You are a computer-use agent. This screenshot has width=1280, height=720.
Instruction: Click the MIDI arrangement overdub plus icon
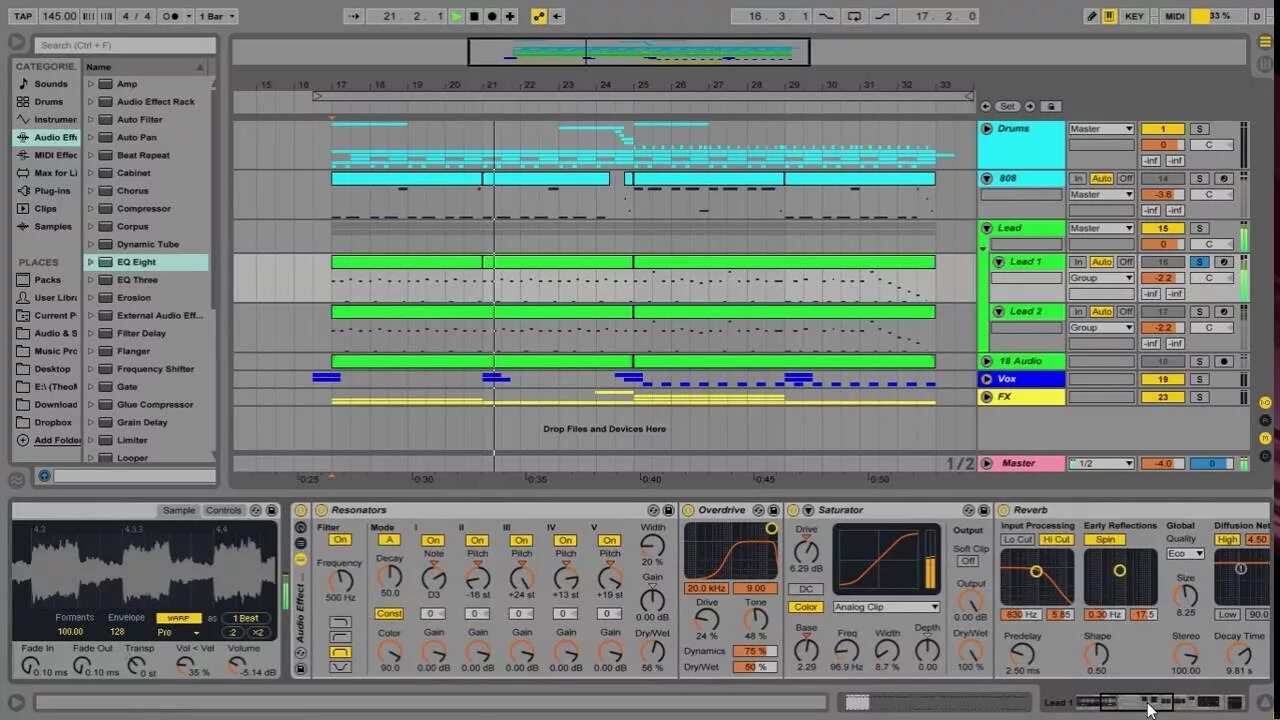[509, 15]
